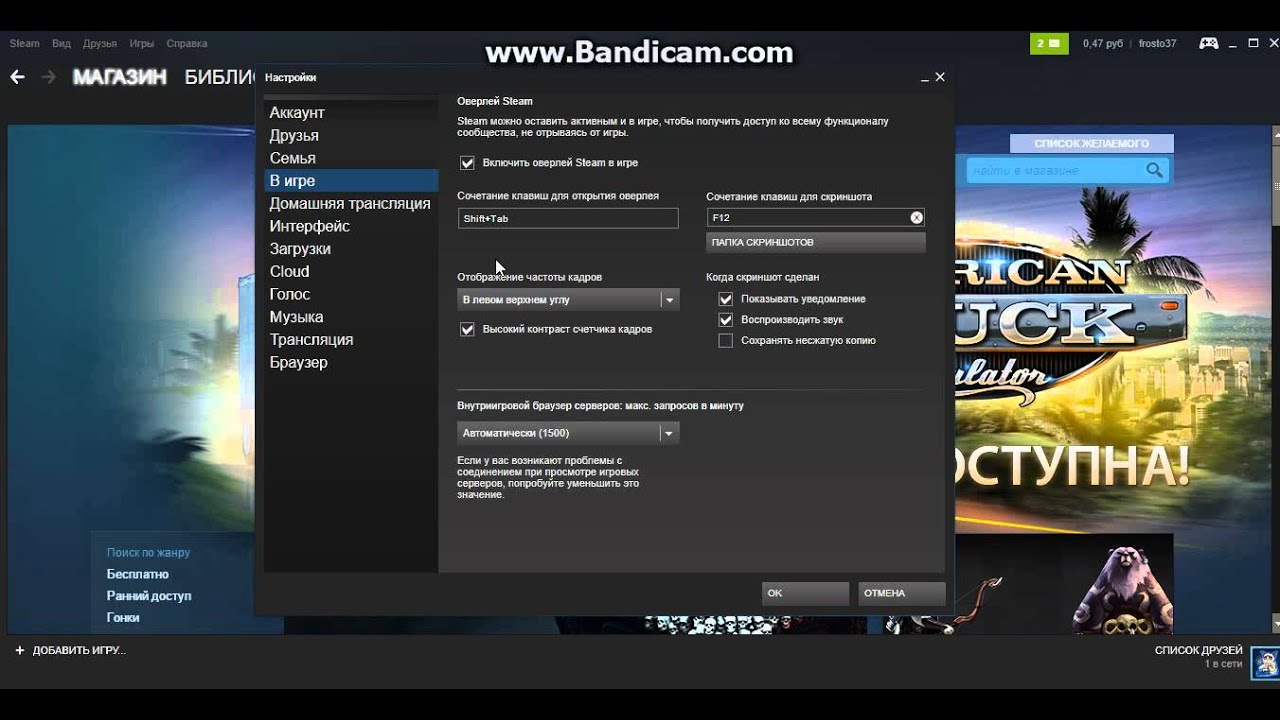Screen dimensions: 1280x720
Task: Toggle Показывать уведомление checkbox
Action: (x=726, y=299)
